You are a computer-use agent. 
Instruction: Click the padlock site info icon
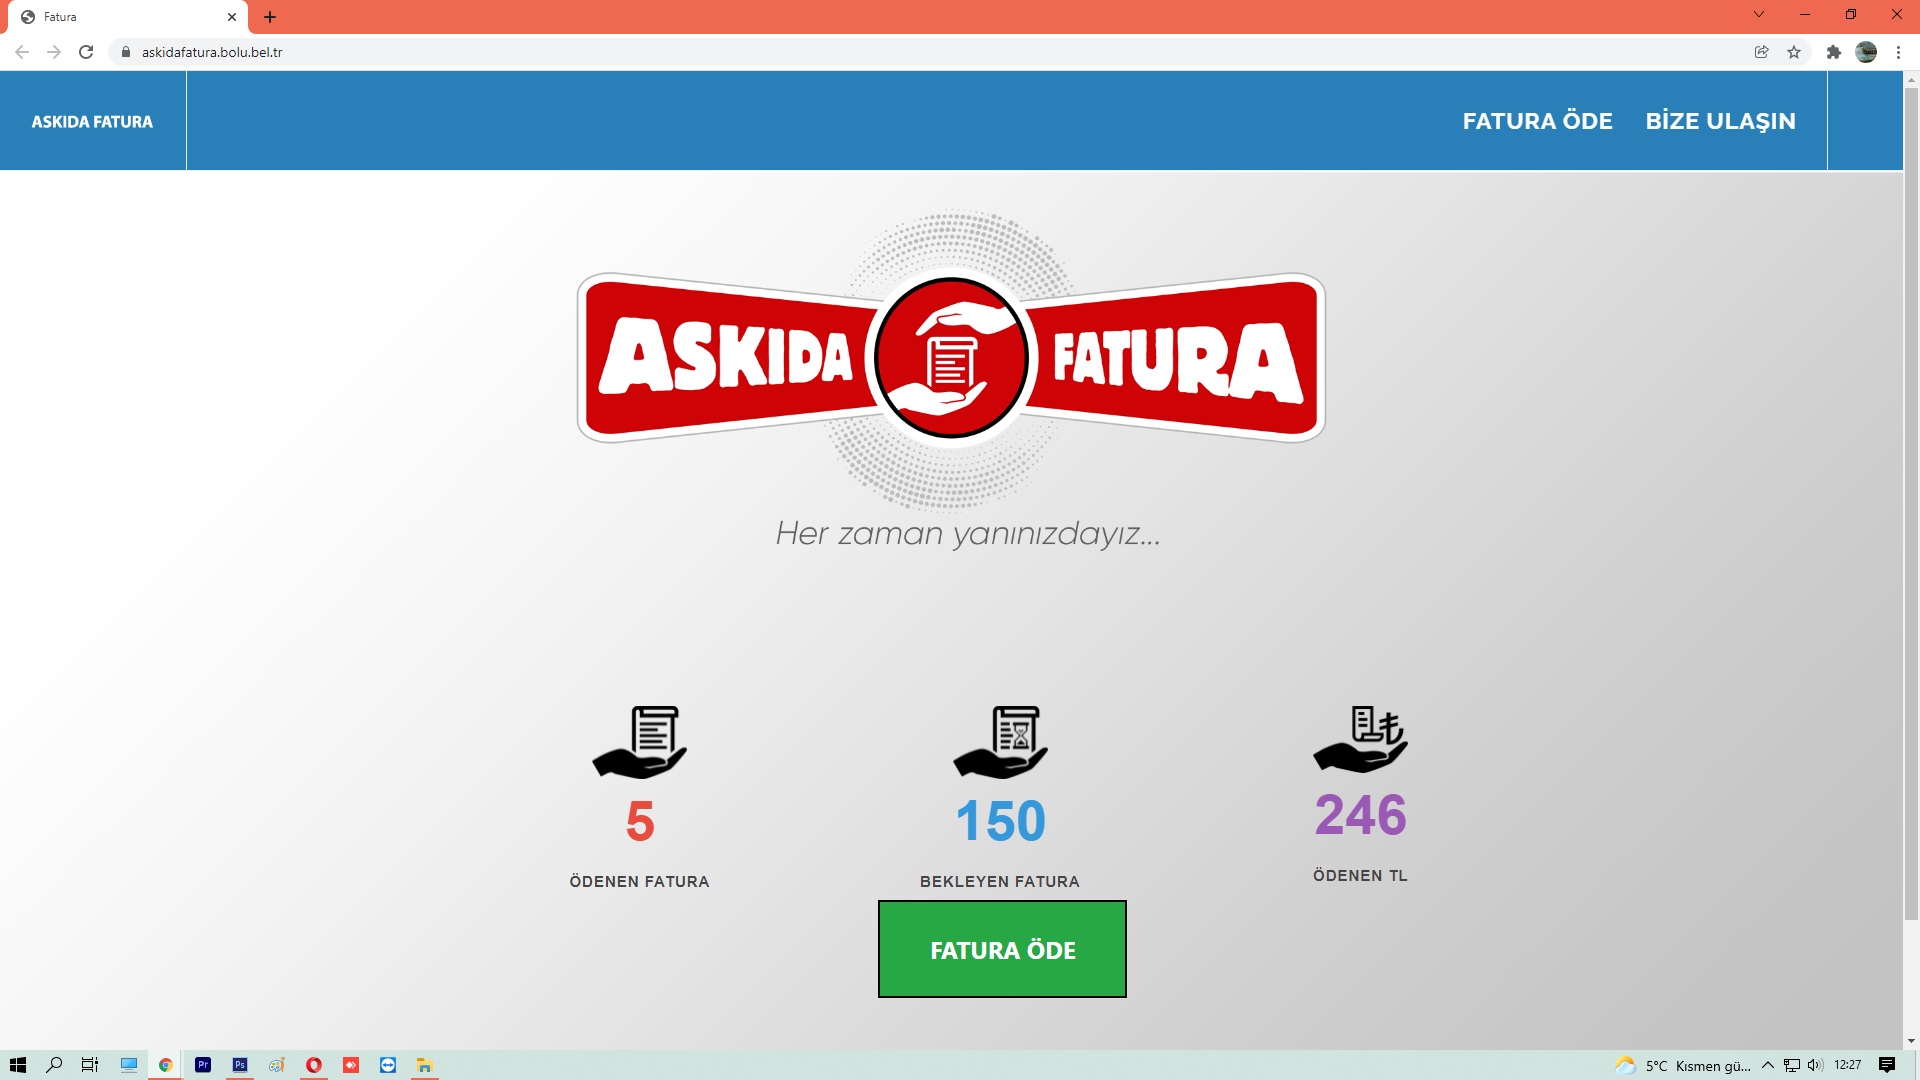[x=126, y=52]
